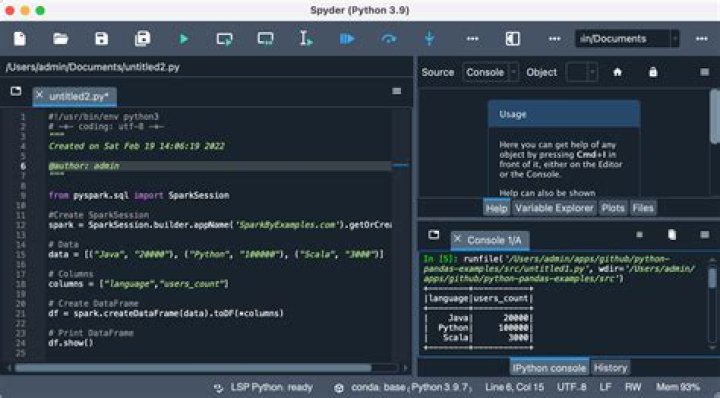The width and height of the screenshot is (720, 398).
Task: Toggle the Help pane lock
Action: [653, 72]
